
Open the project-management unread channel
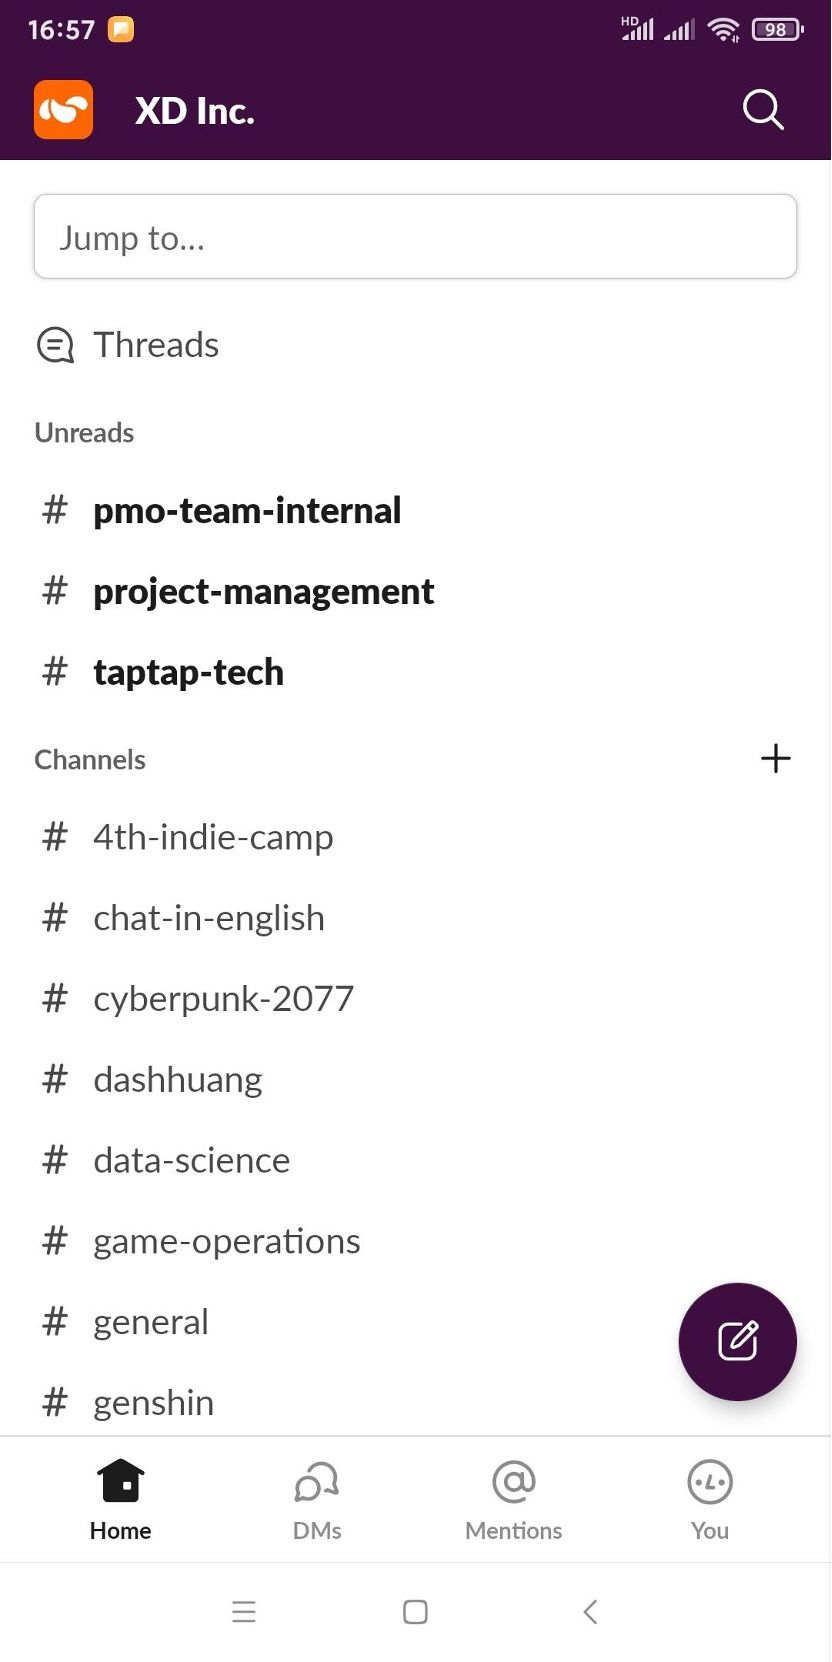pyautogui.click(x=263, y=592)
